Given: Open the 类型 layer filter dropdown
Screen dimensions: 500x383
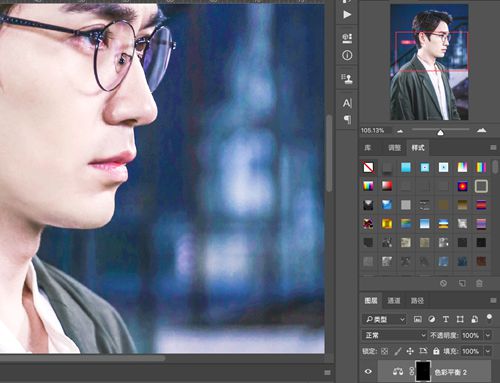Looking at the screenshot, I should [384, 319].
